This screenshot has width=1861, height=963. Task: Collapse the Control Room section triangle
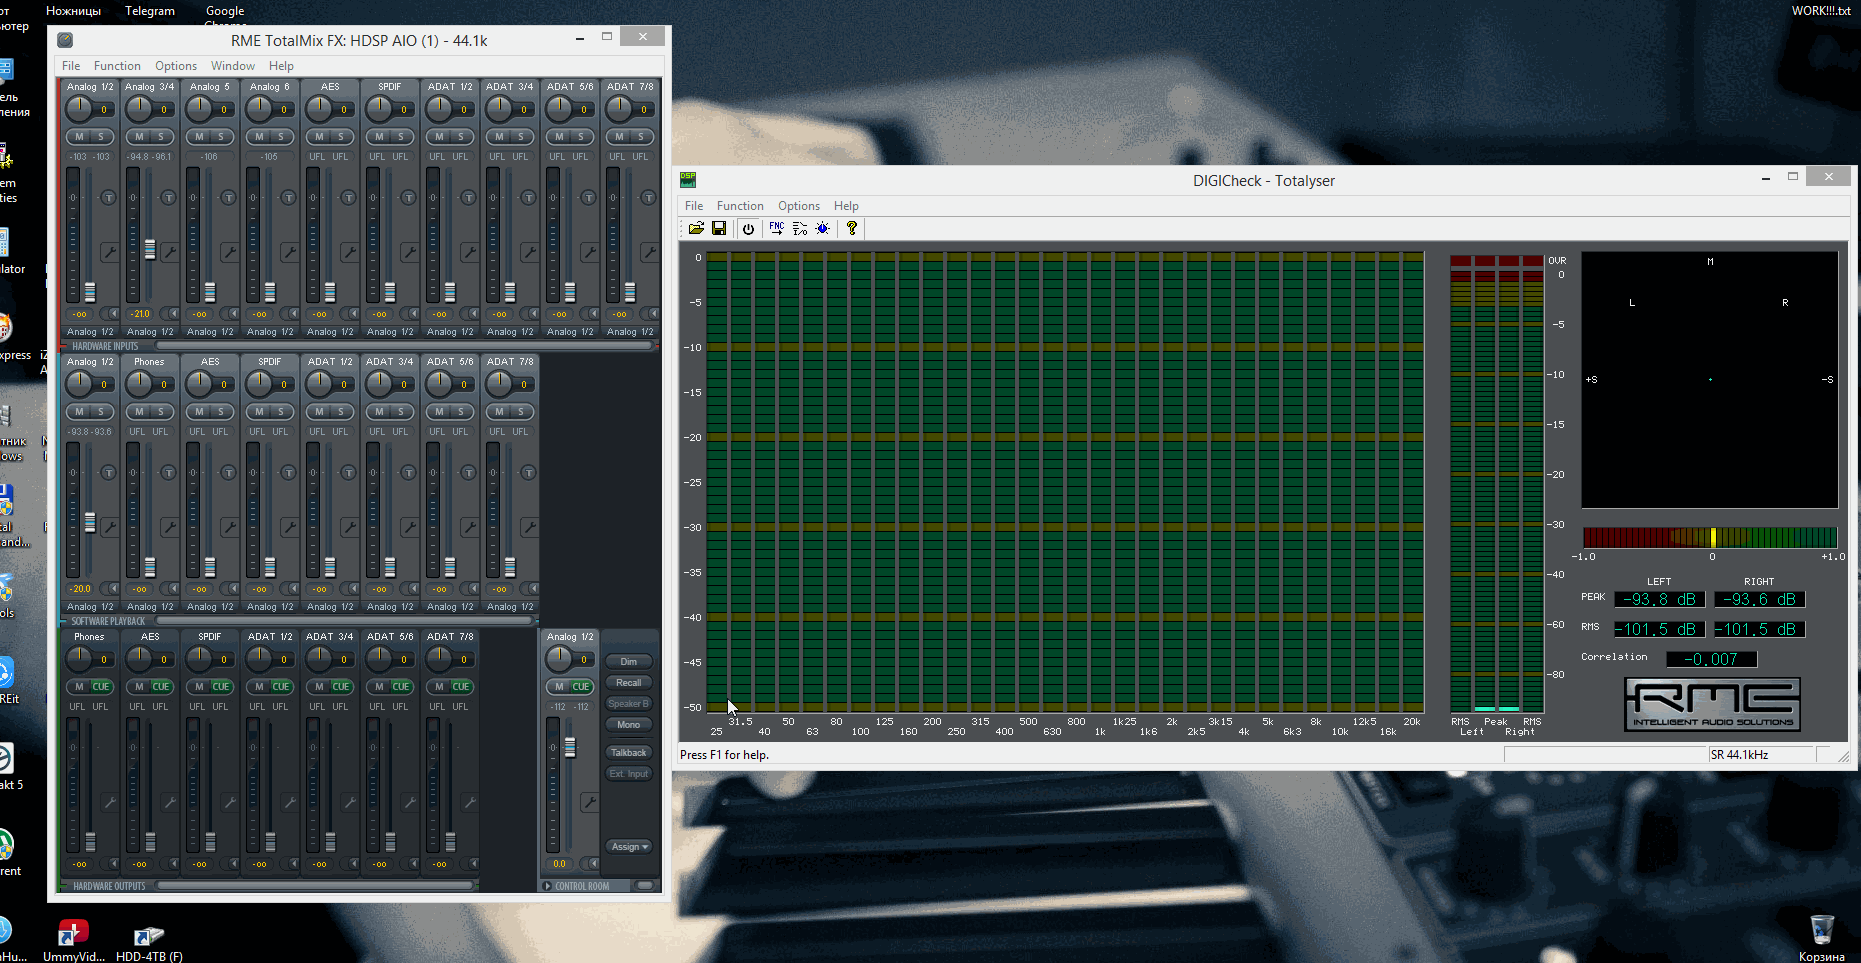click(x=547, y=886)
